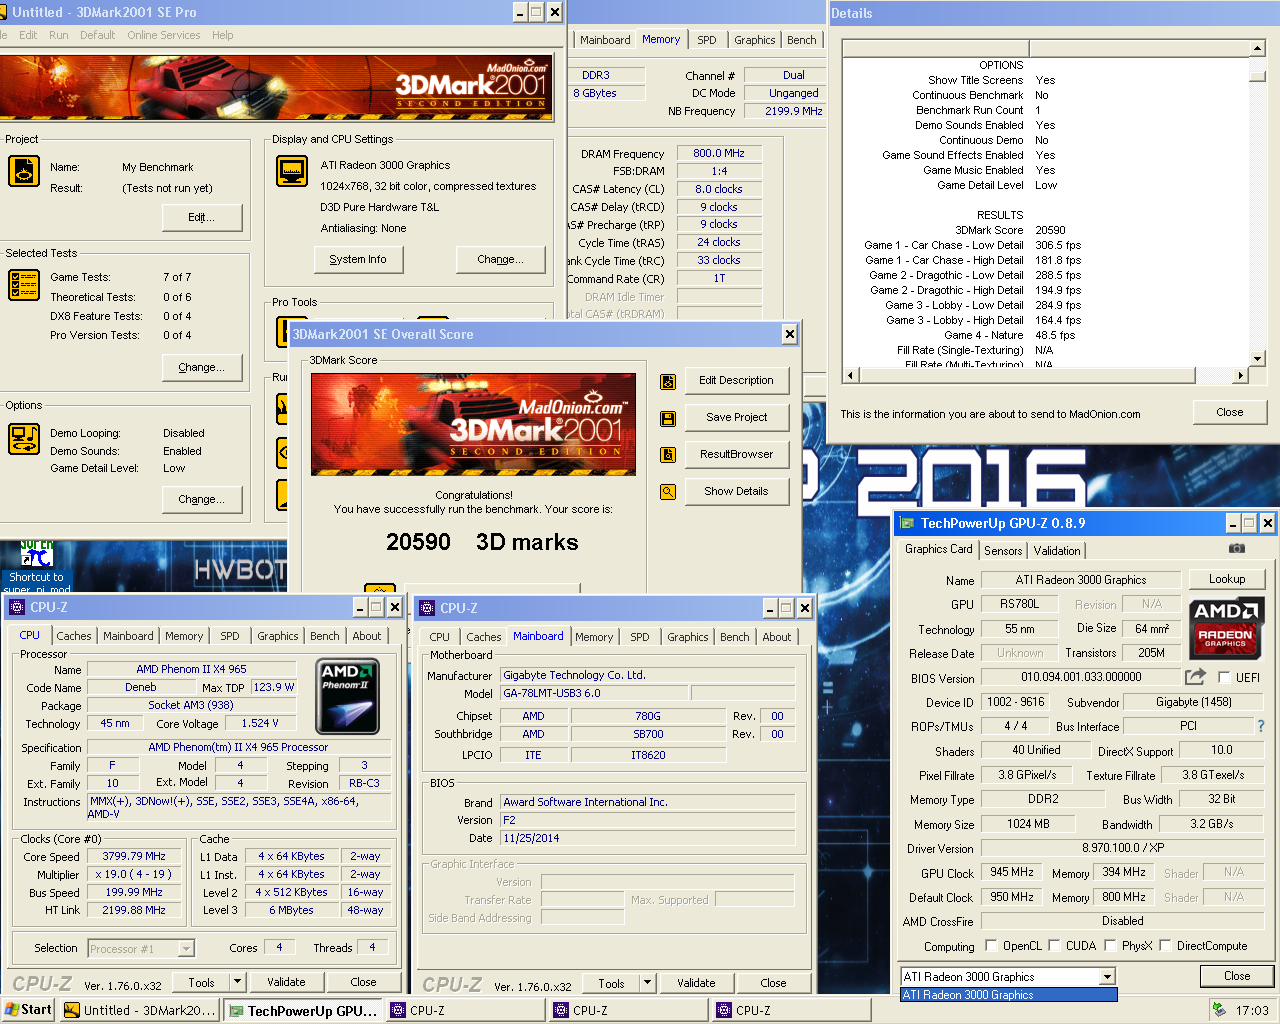This screenshot has height=1024, width=1280.
Task: Click the Bus Interface question mark icon
Action: pos(1261,726)
